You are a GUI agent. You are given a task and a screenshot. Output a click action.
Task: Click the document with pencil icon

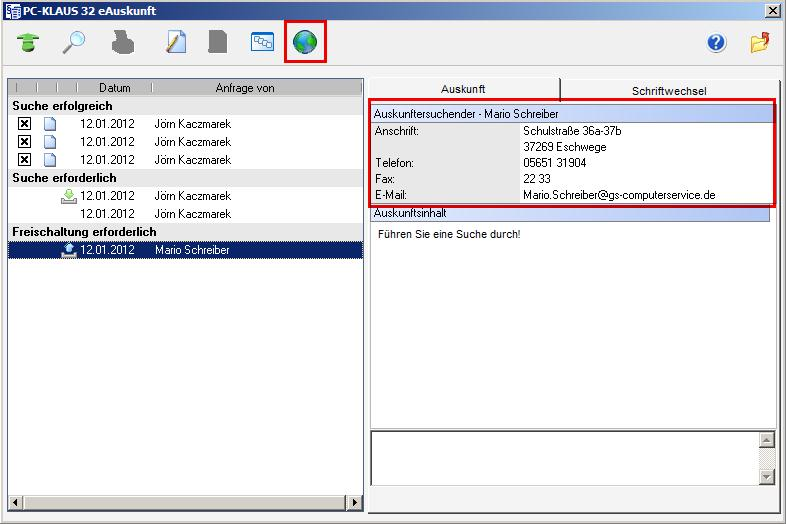[x=176, y=42]
